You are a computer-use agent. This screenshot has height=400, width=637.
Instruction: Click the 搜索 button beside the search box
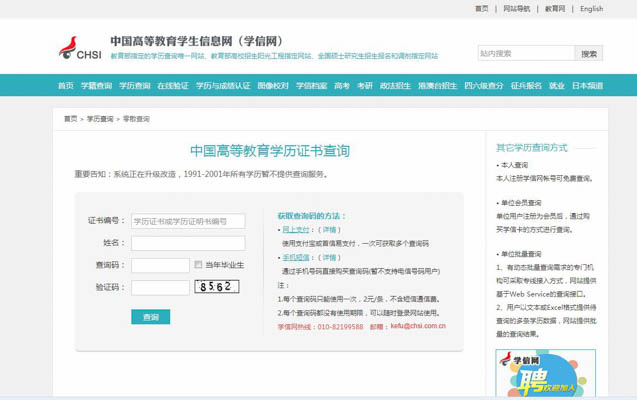[589, 53]
